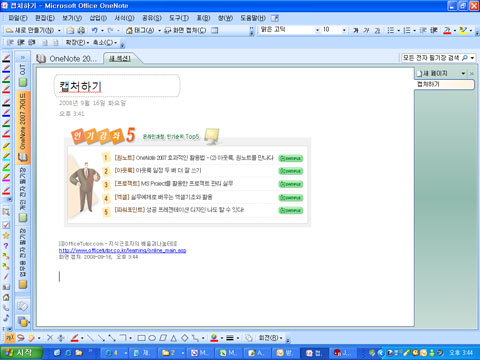
Task: Click the Windows 시작 start button
Action: pyautogui.click(x=22, y=352)
